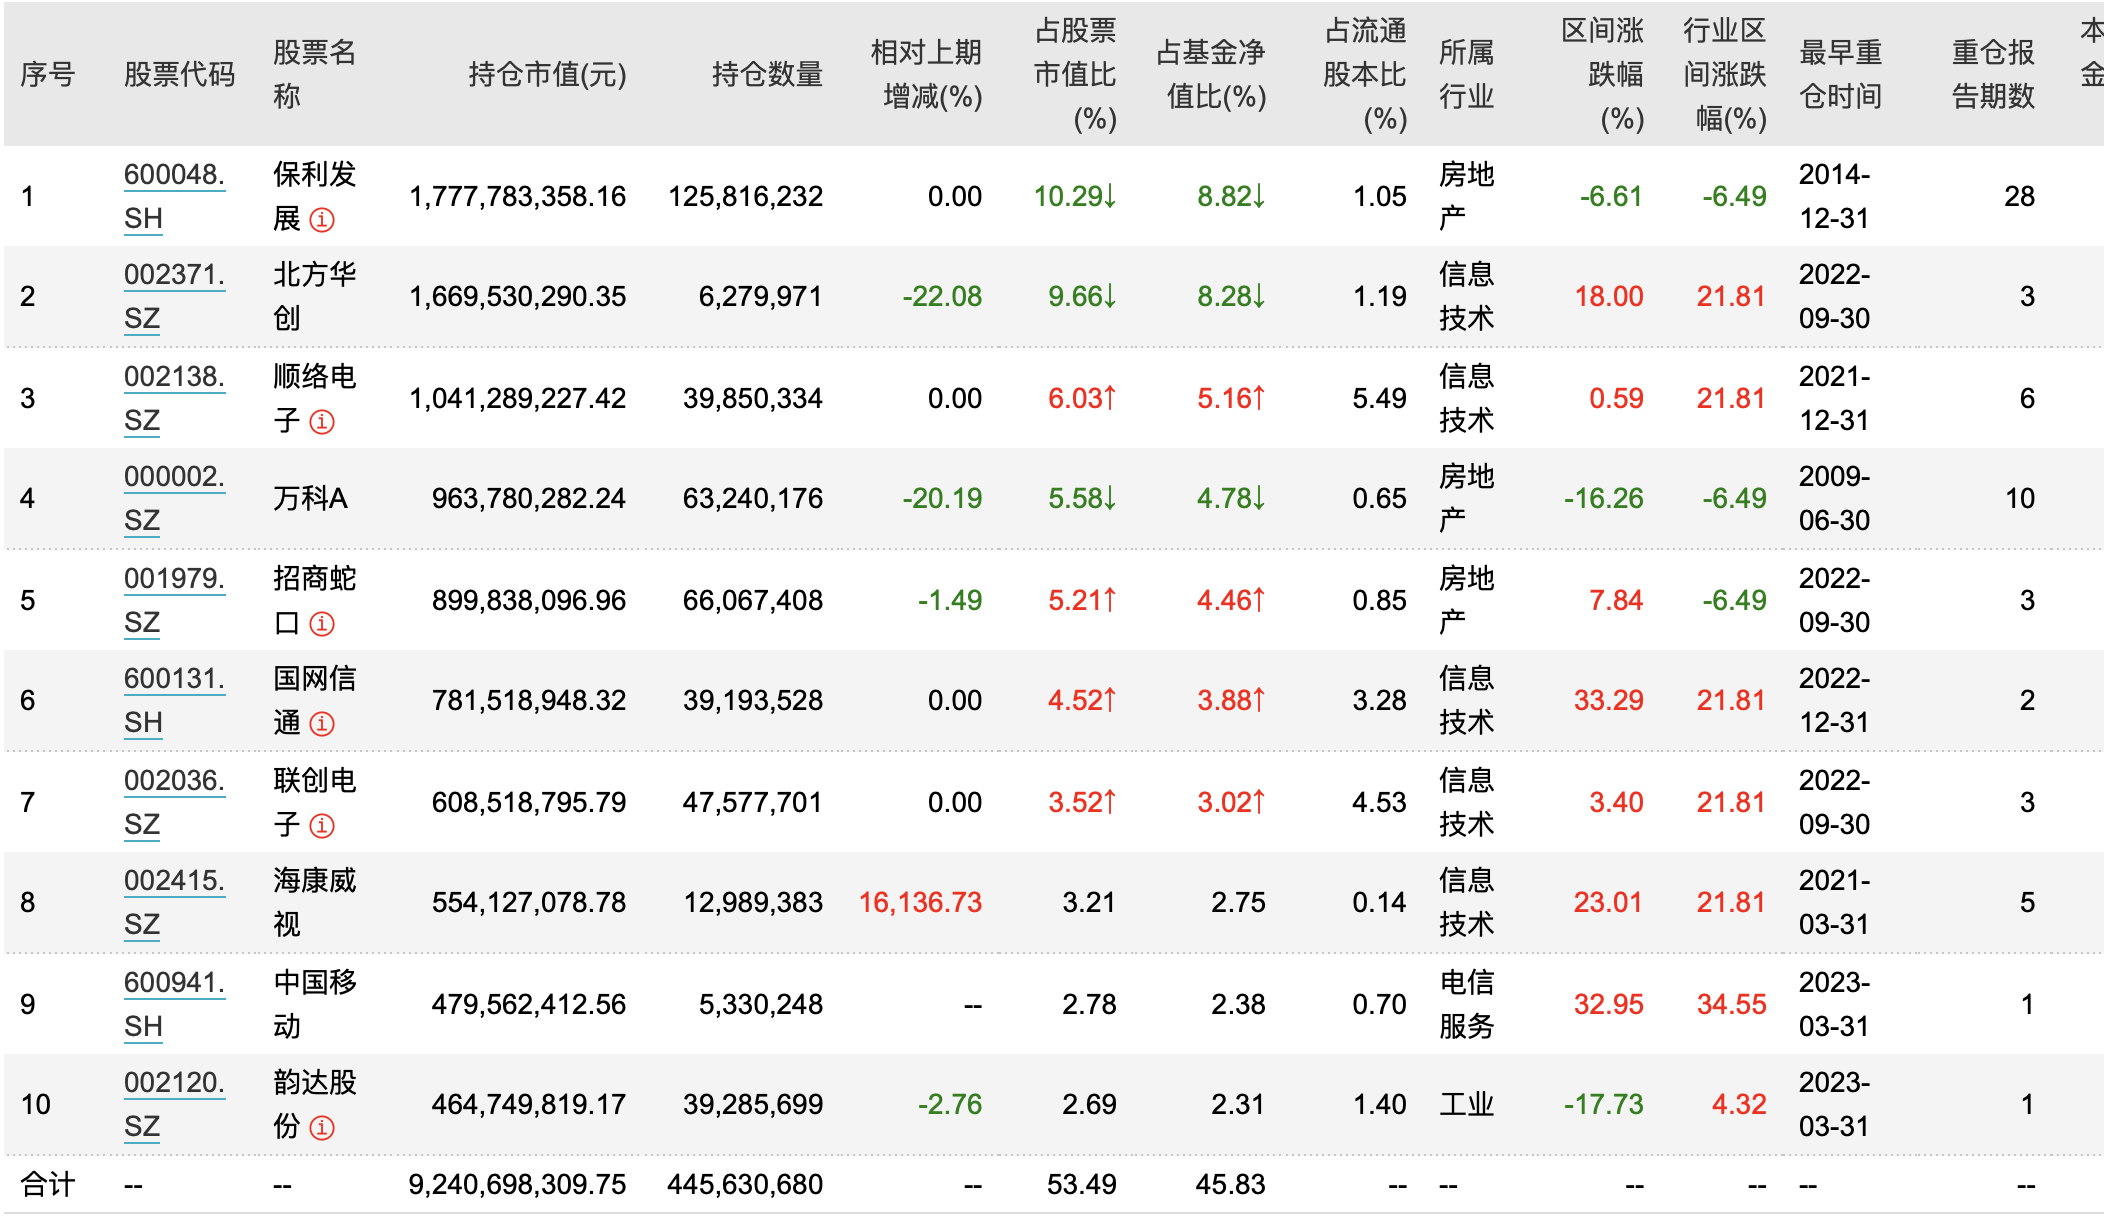Click the 序号 column header
Image resolution: width=2104 pixels, height=1222 pixels.
tap(48, 74)
